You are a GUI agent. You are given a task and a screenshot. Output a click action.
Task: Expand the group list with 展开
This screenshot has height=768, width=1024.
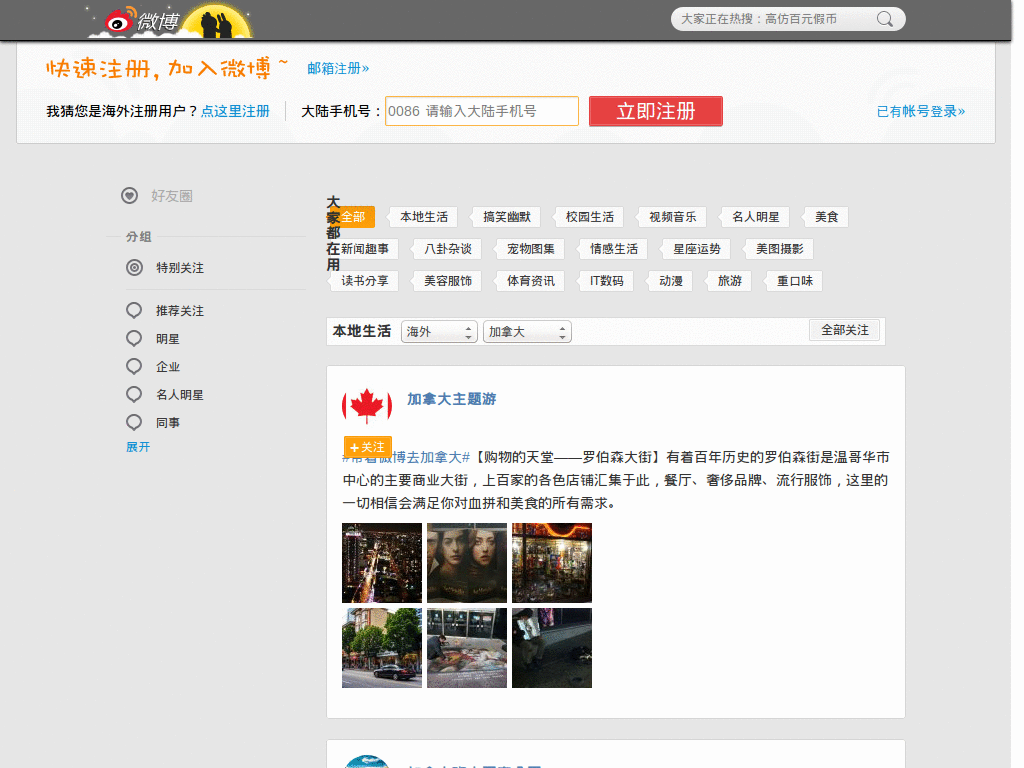coord(138,447)
